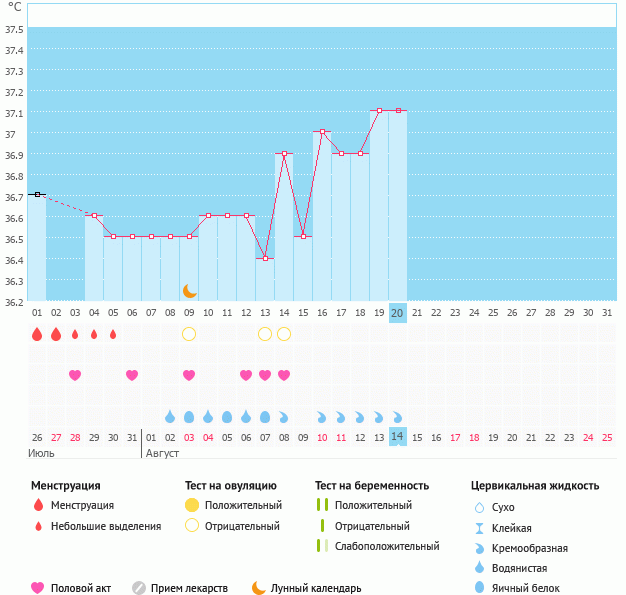Select highlighted day 20 on the cycle axis
The width and height of the screenshot is (626, 595).
pos(397,313)
